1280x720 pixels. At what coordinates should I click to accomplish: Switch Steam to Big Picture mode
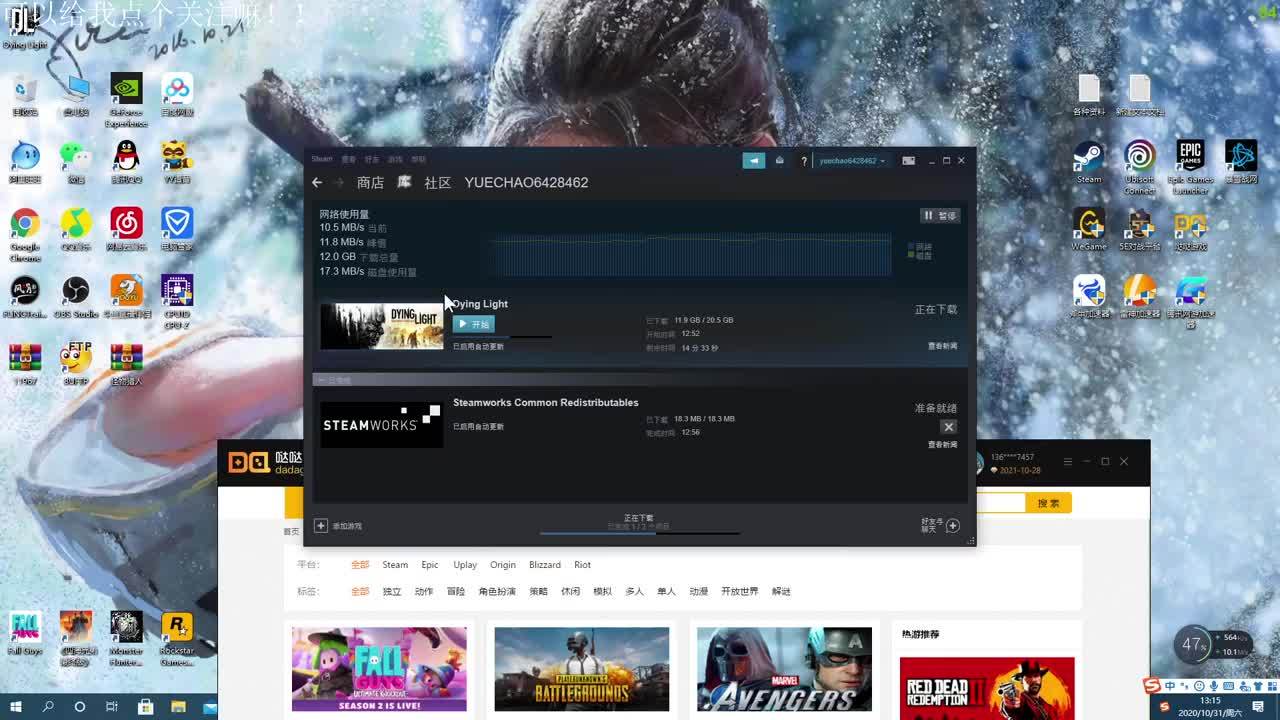[908, 161]
